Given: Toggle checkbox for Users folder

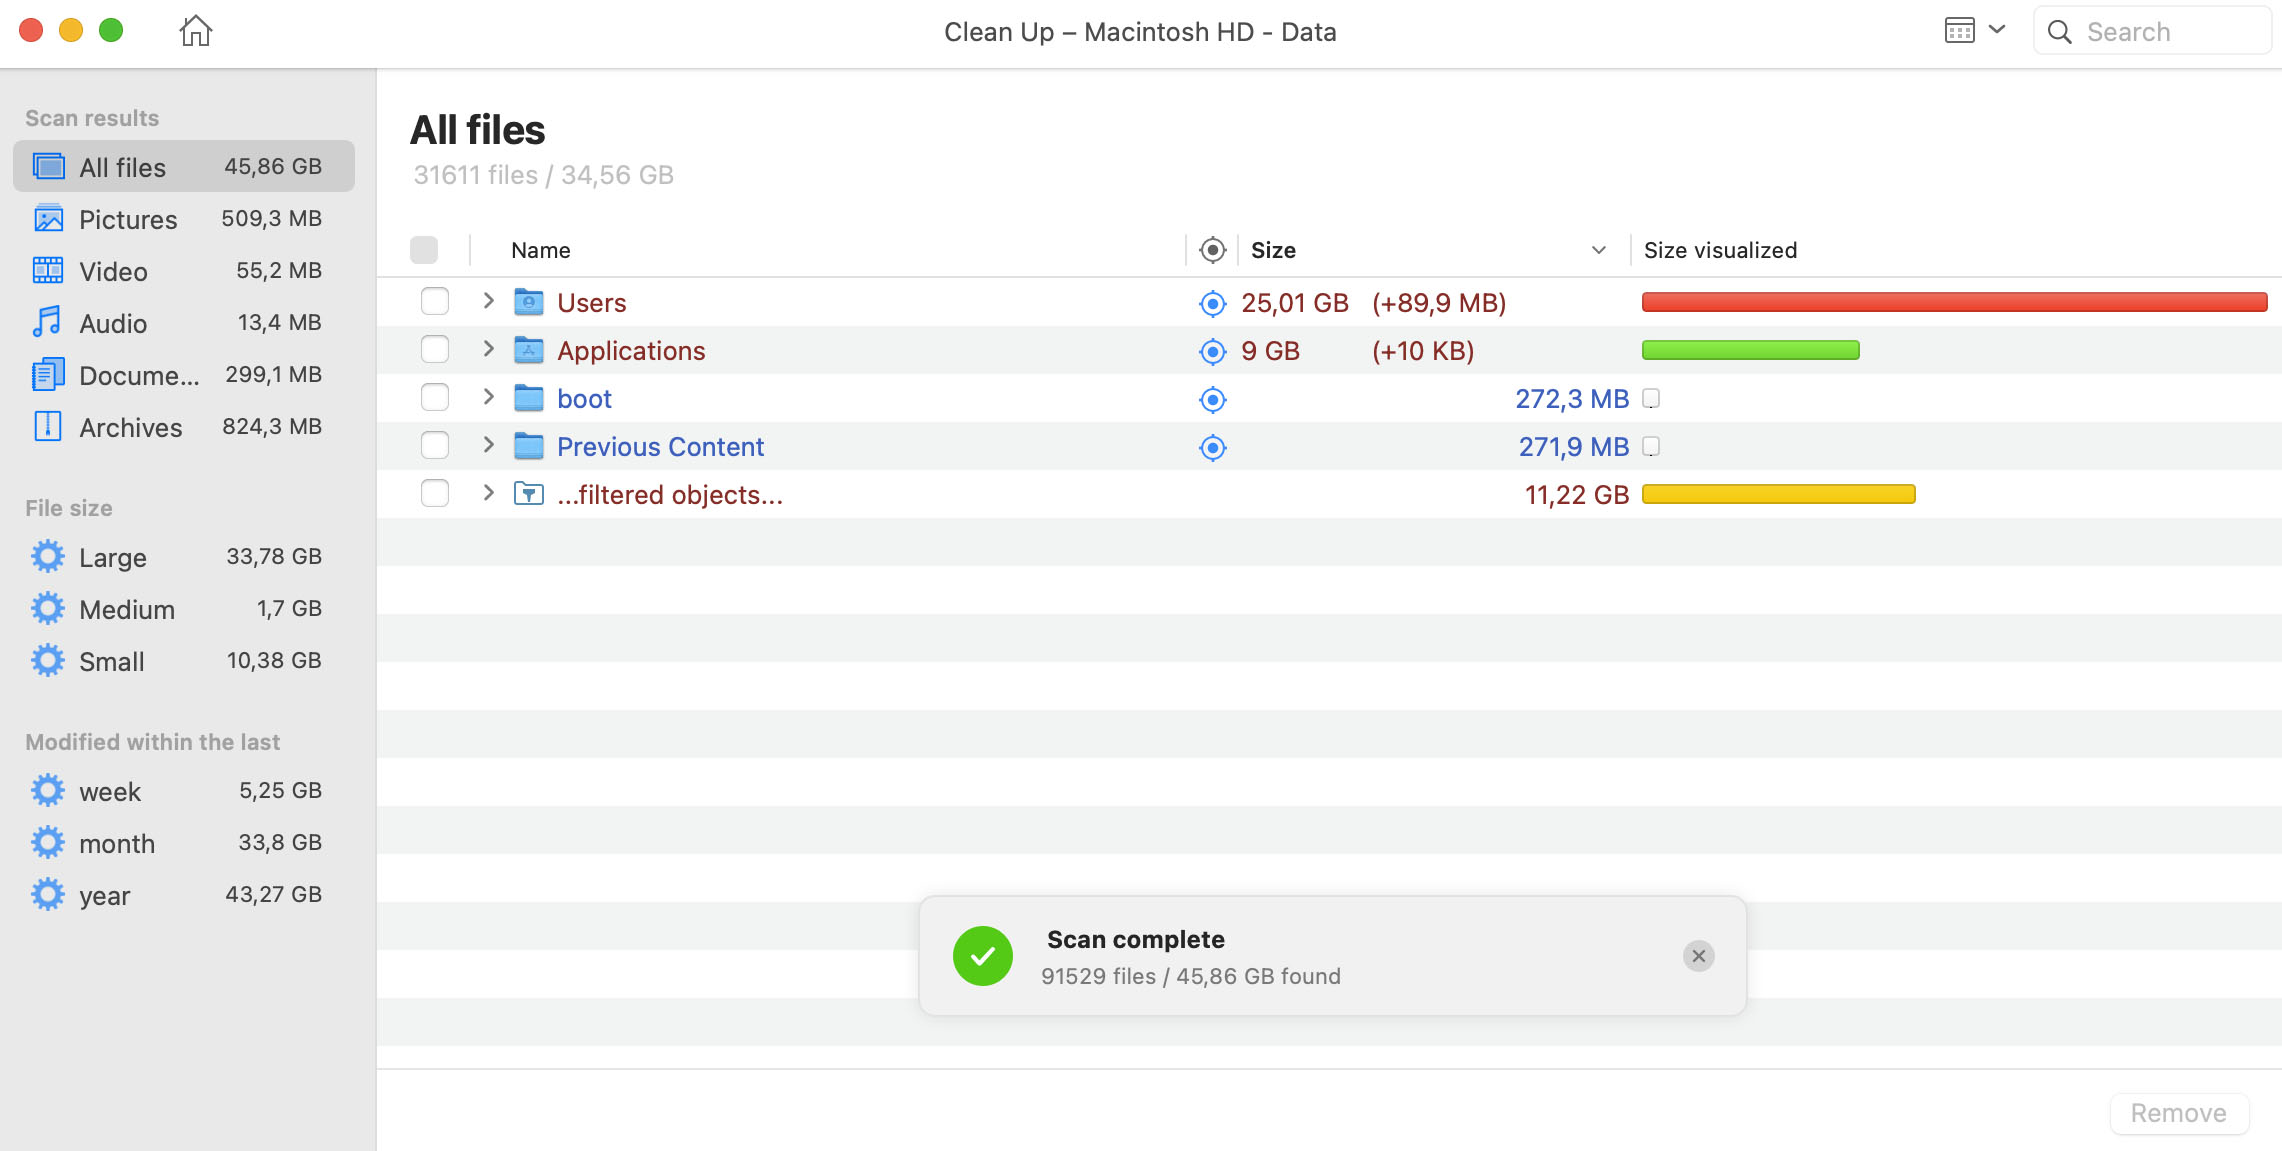Looking at the screenshot, I should tap(434, 302).
